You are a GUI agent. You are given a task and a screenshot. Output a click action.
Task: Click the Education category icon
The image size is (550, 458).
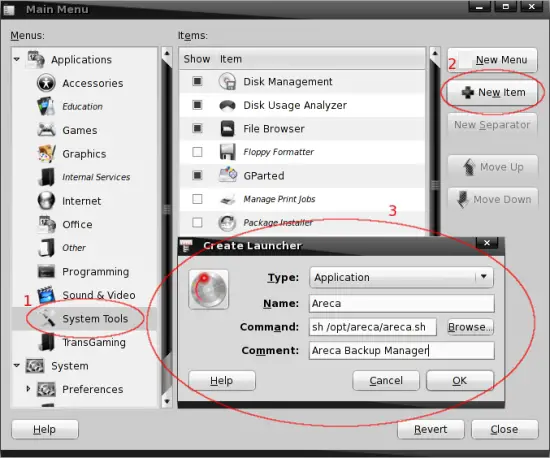pos(46,106)
